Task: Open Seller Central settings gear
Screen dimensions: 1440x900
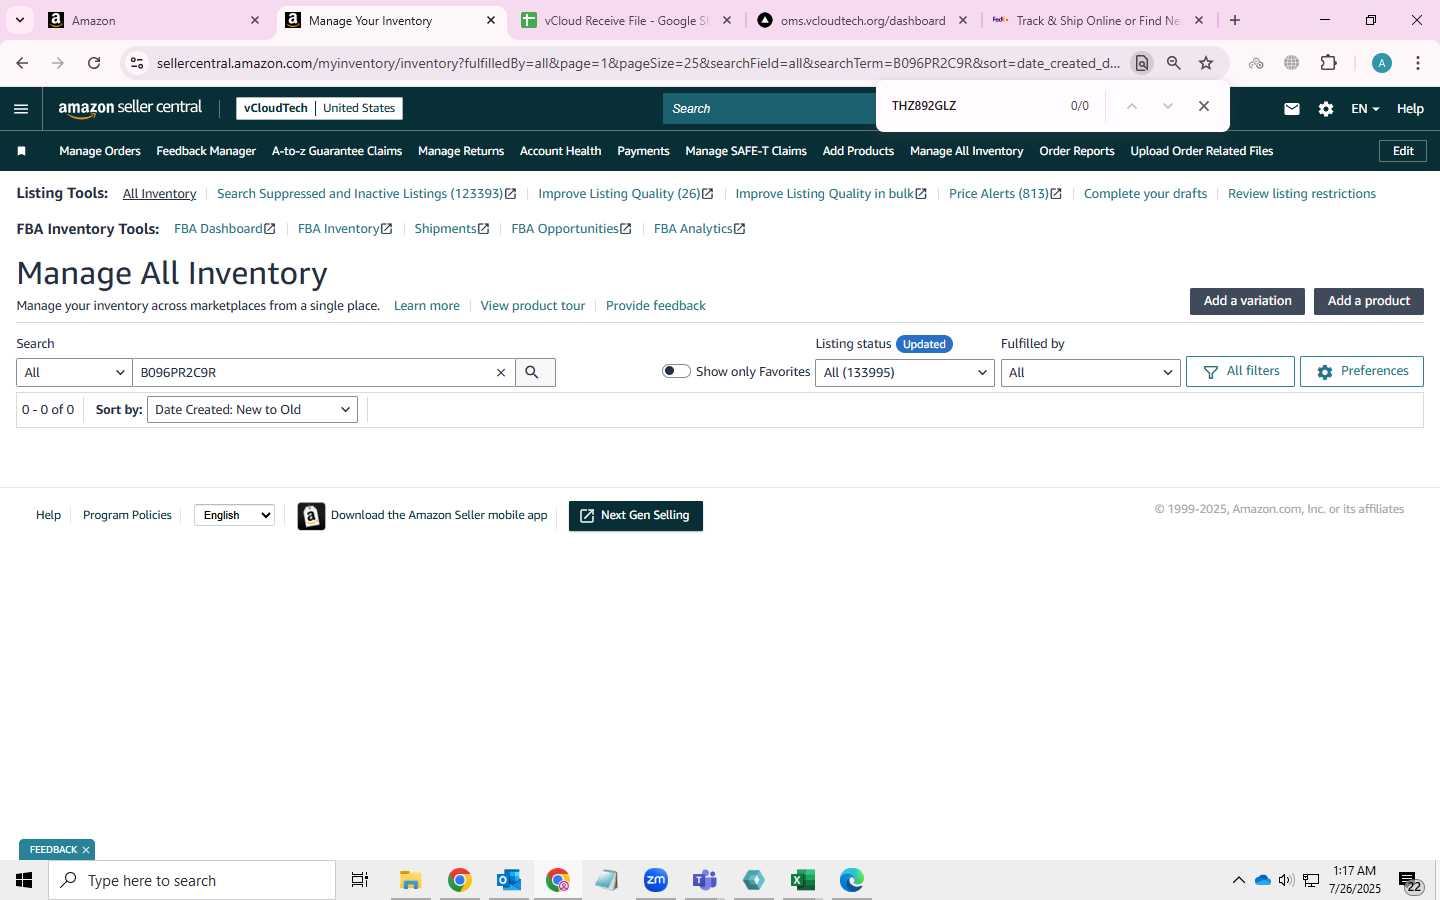Action: [x=1326, y=109]
